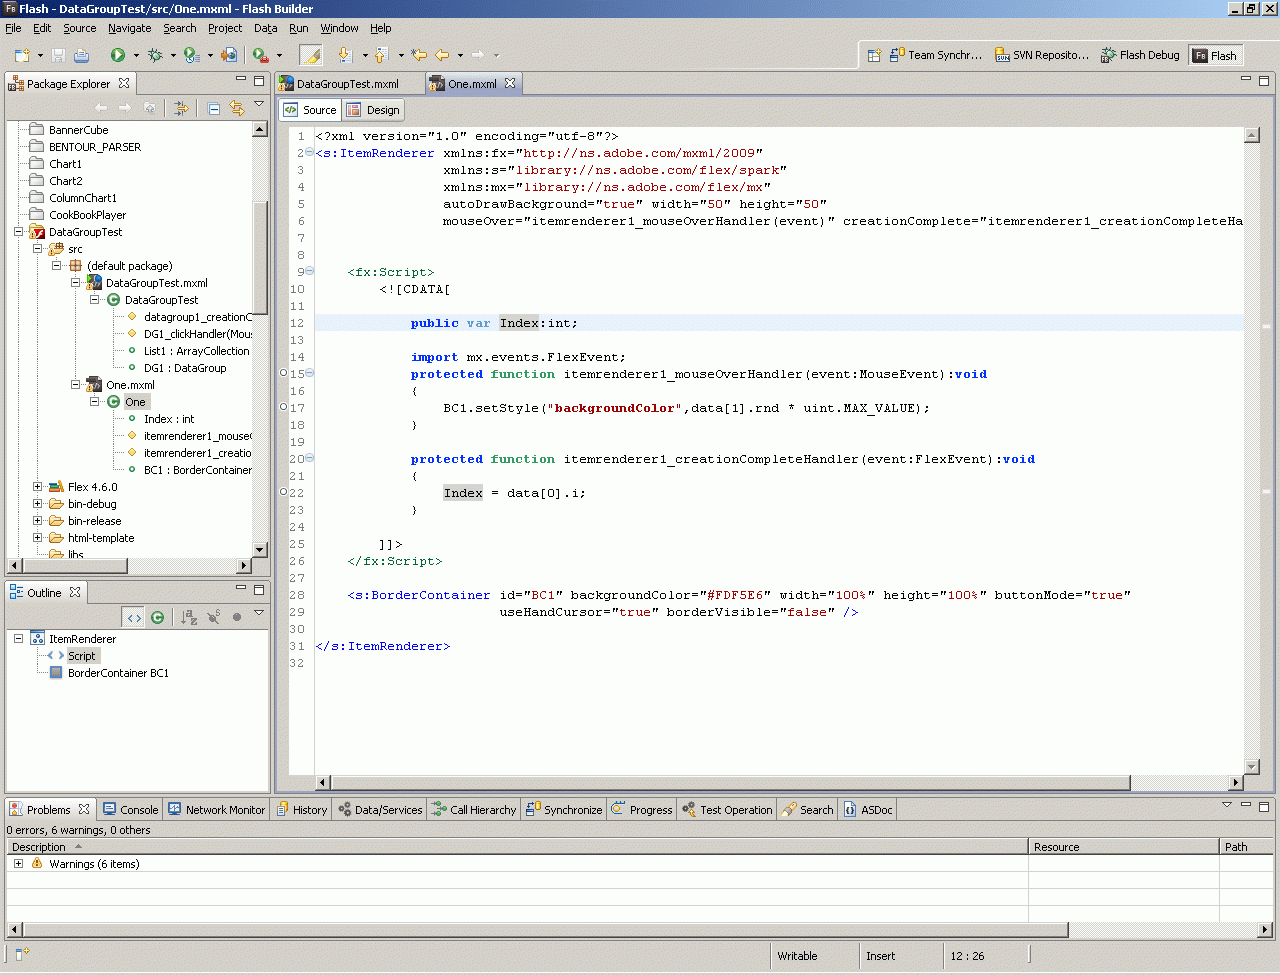Toggle class view mode in Outline
The image size is (1280, 975).
tap(157, 617)
